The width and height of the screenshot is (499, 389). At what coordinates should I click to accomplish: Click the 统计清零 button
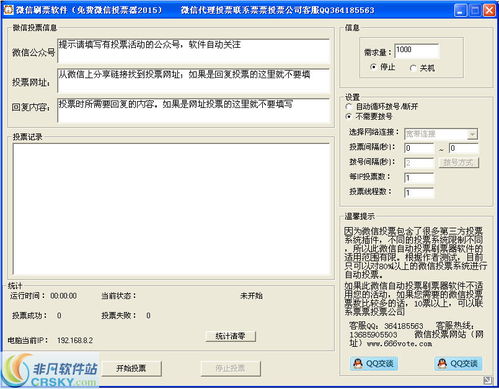coord(230,336)
